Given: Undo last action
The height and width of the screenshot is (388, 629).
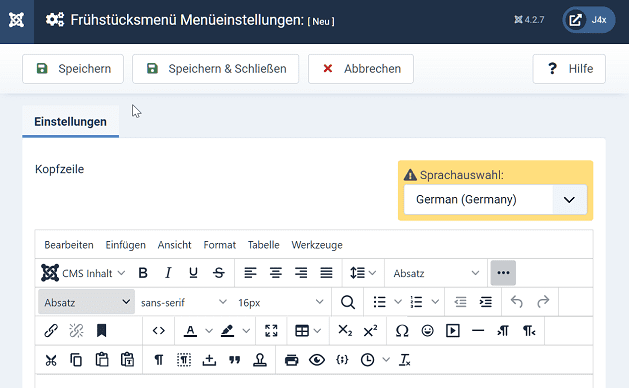Looking at the screenshot, I should pyautogui.click(x=517, y=302).
